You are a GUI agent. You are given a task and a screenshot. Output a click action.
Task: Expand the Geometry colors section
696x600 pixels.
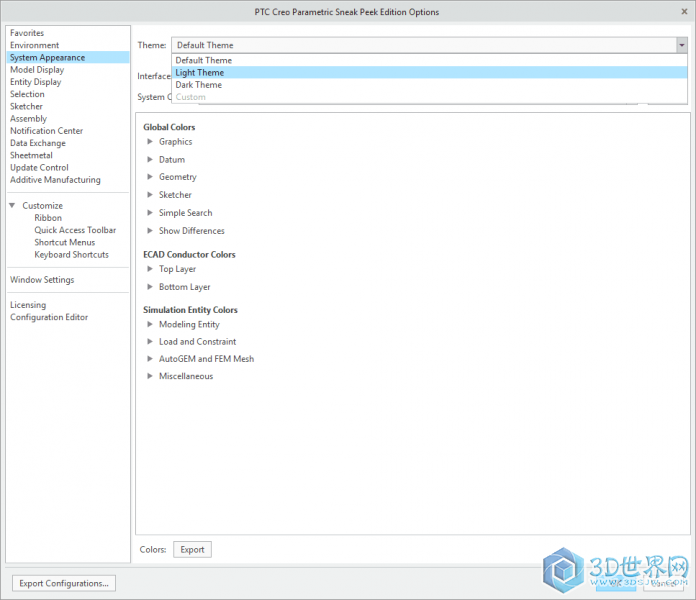[150, 177]
